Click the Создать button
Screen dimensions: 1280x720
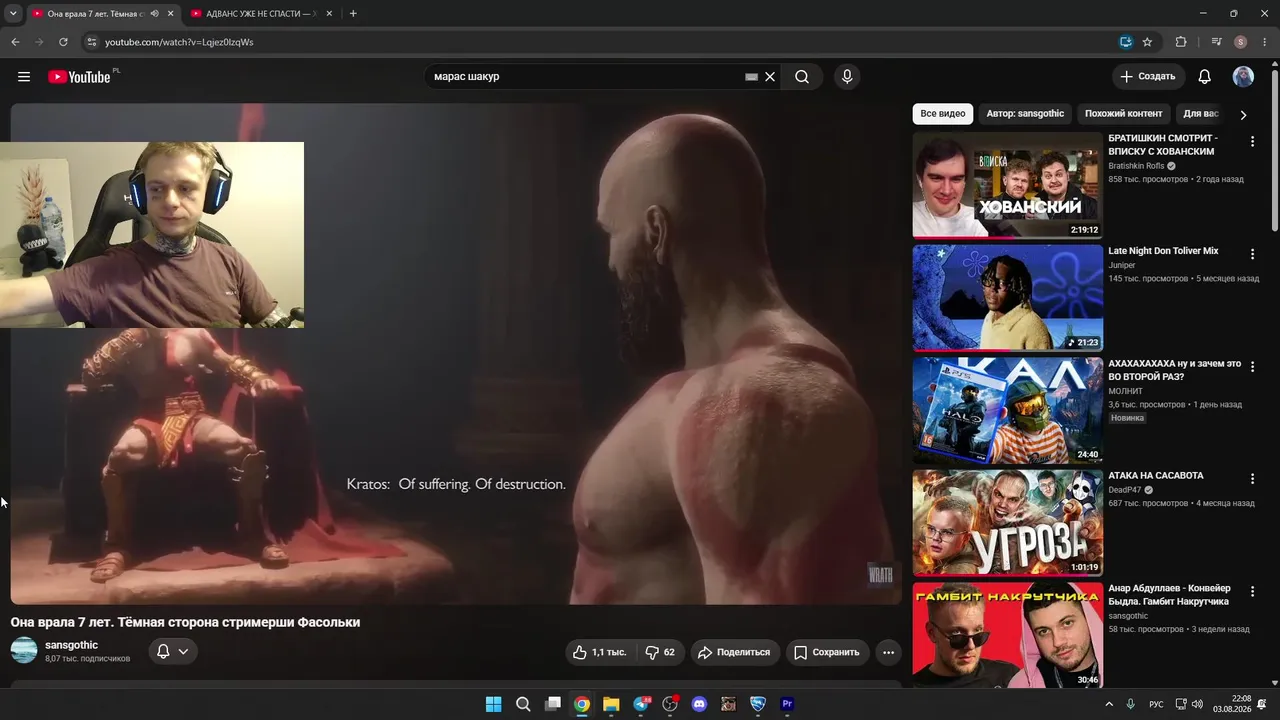coord(1148,77)
